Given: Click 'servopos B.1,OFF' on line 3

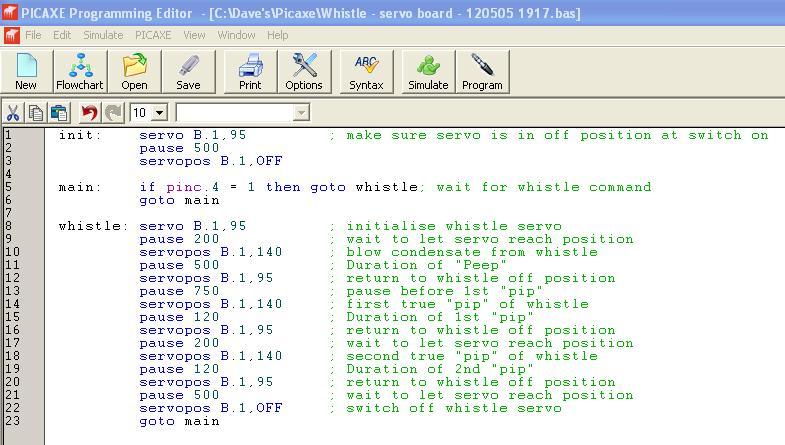Looking at the screenshot, I should click(x=211, y=161).
